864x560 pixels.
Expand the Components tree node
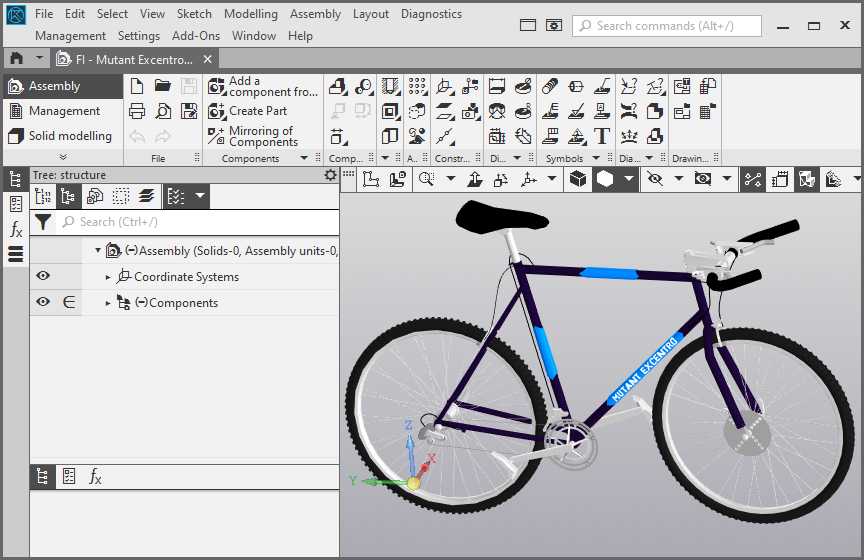(109, 303)
